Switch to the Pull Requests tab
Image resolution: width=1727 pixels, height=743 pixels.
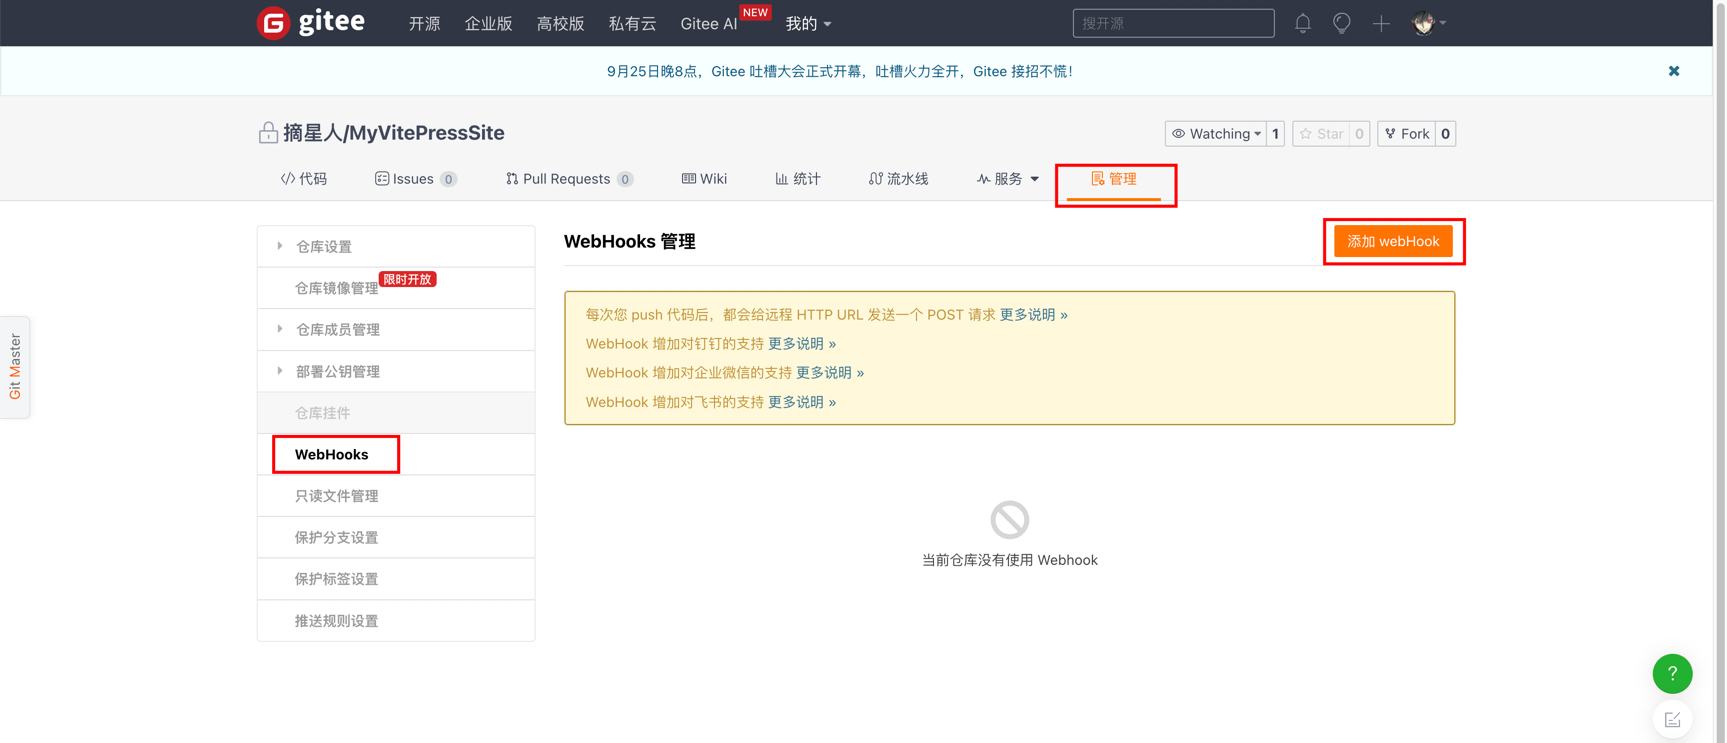coord(566,179)
